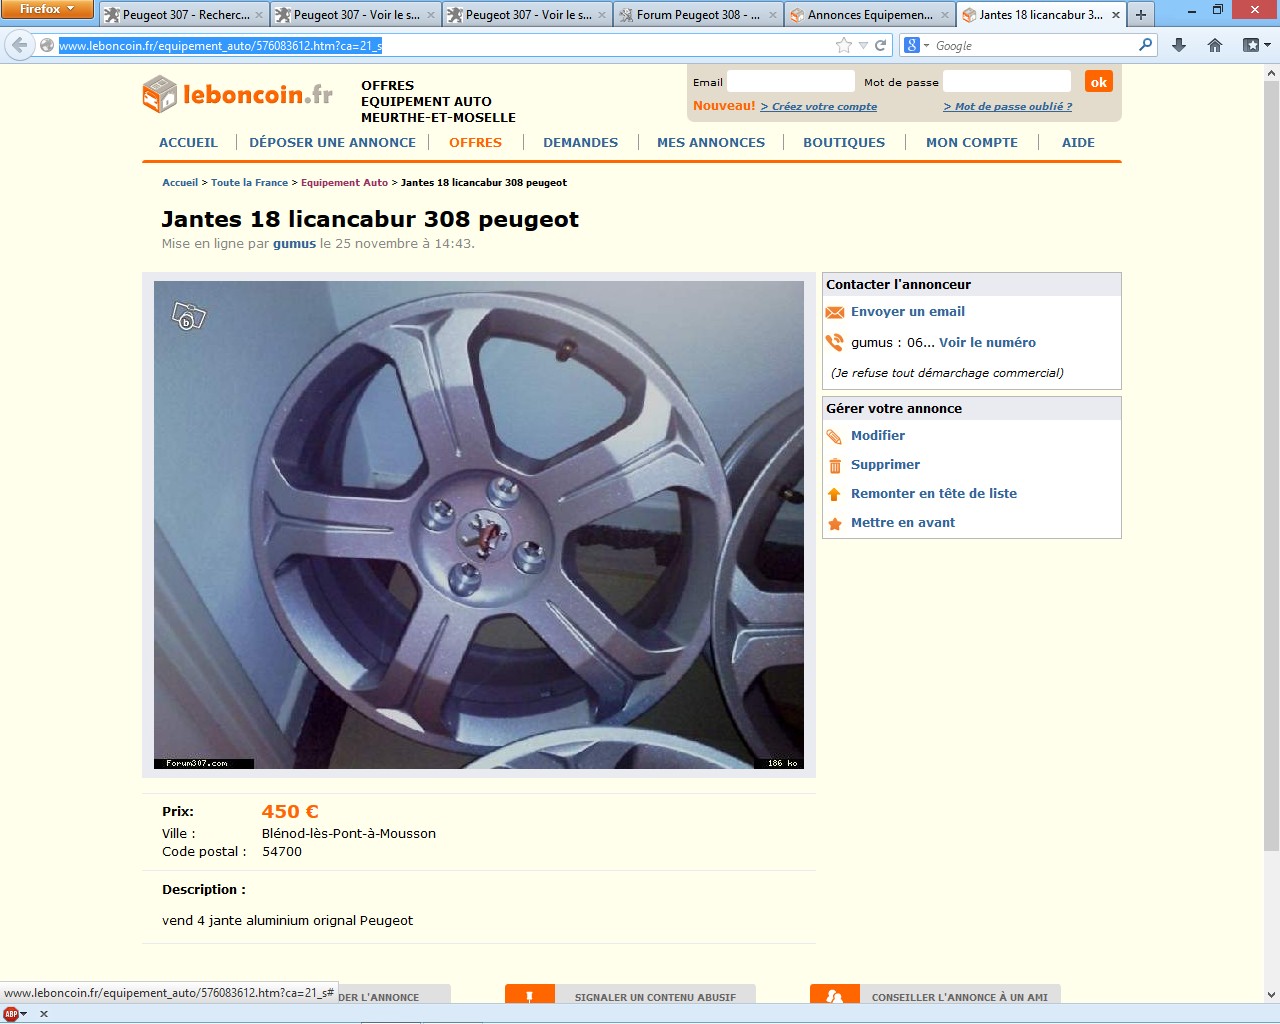1280x1024 pixels.
Task: Open the bookmarks menu dropdown arrow
Action: [x=1267, y=45]
